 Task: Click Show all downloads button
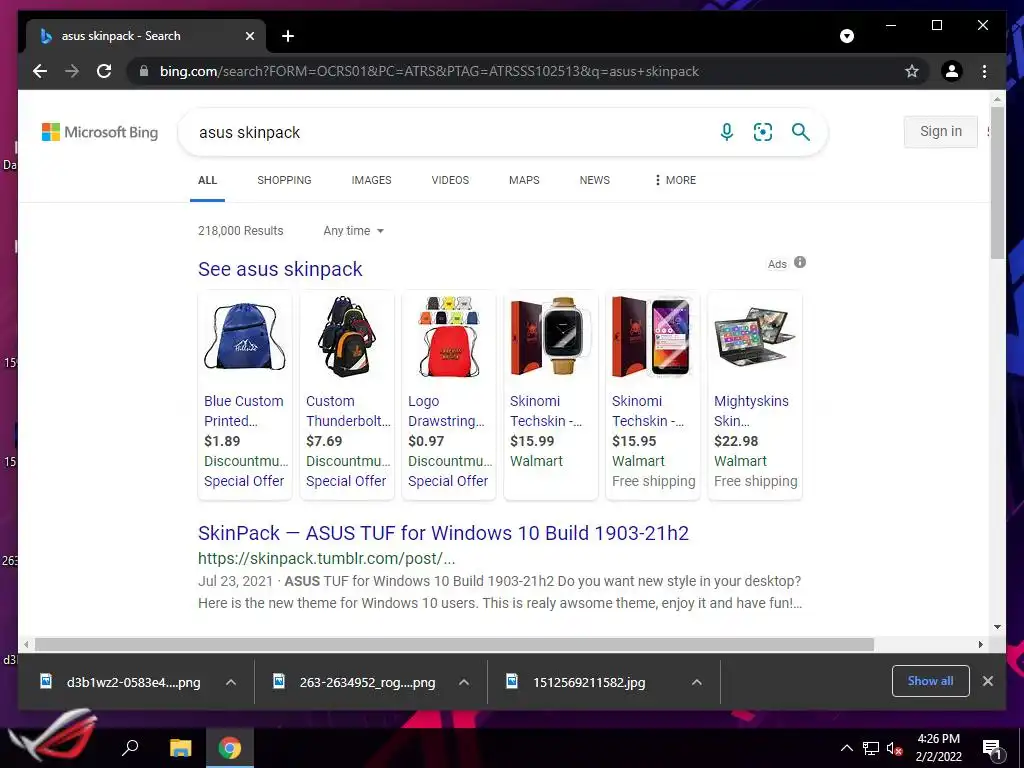coord(930,681)
